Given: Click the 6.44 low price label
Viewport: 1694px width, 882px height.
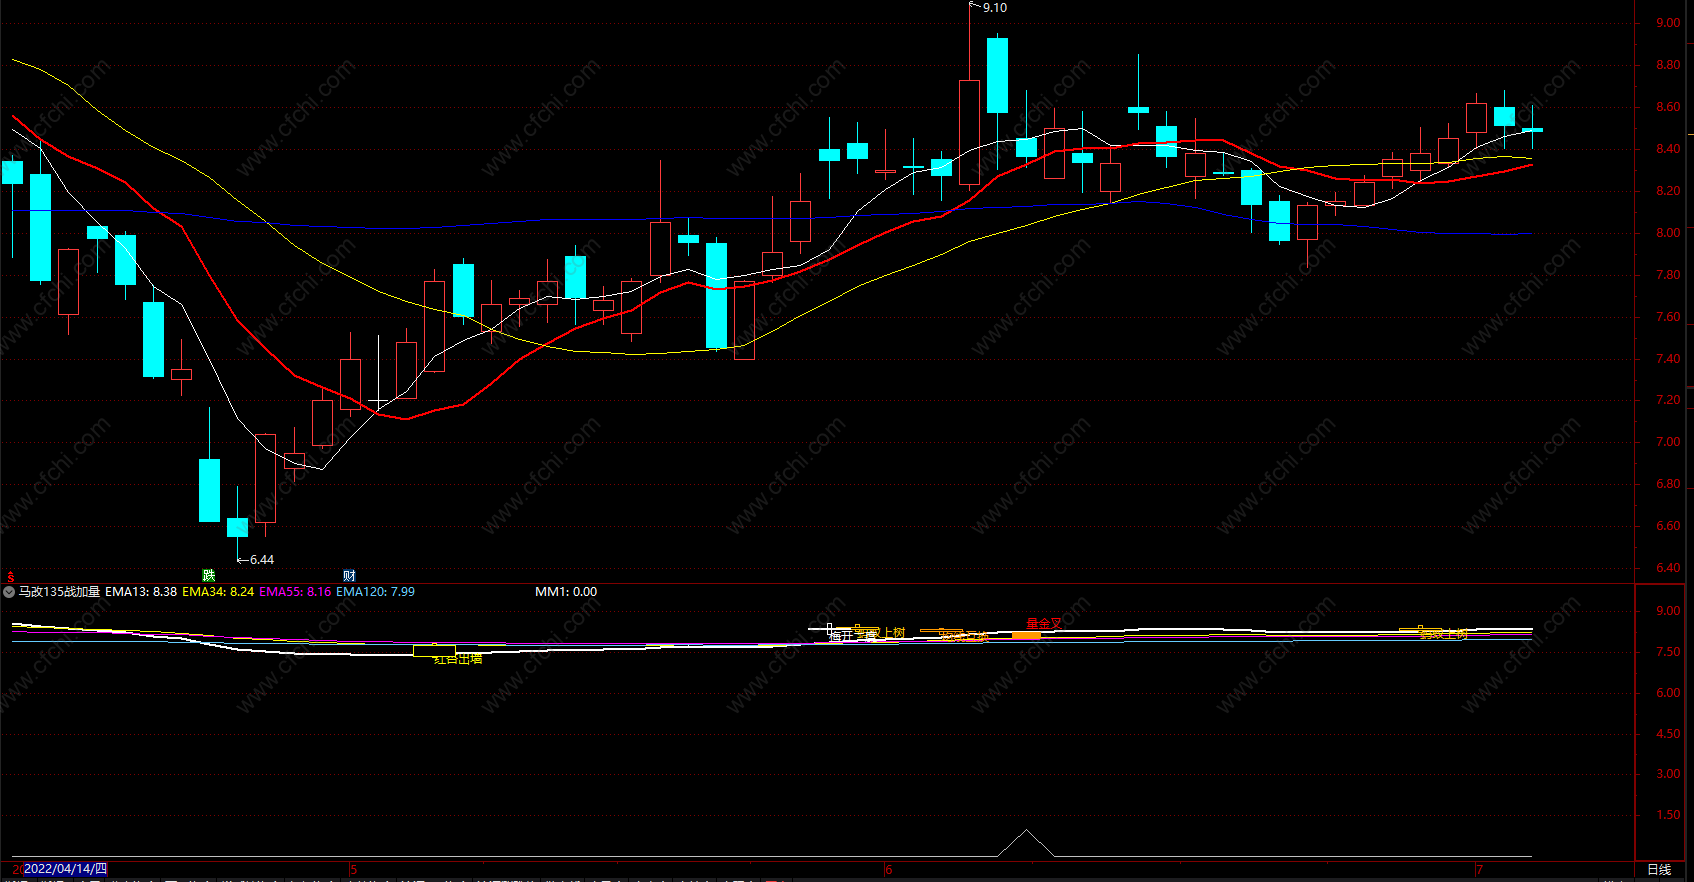Looking at the screenshot, I should click(x=262, y=560).
